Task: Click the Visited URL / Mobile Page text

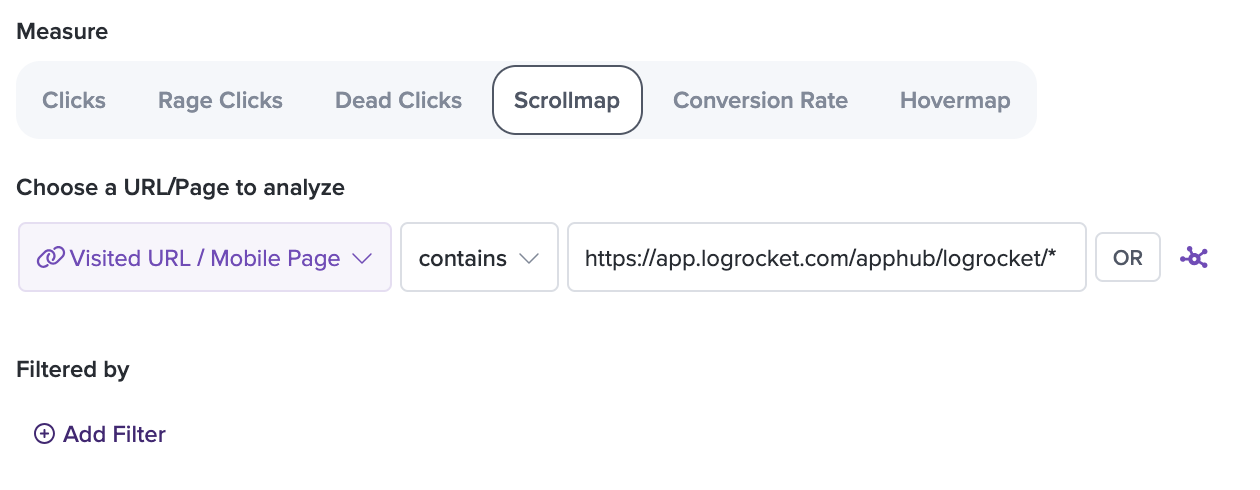Action: point(205,258)
